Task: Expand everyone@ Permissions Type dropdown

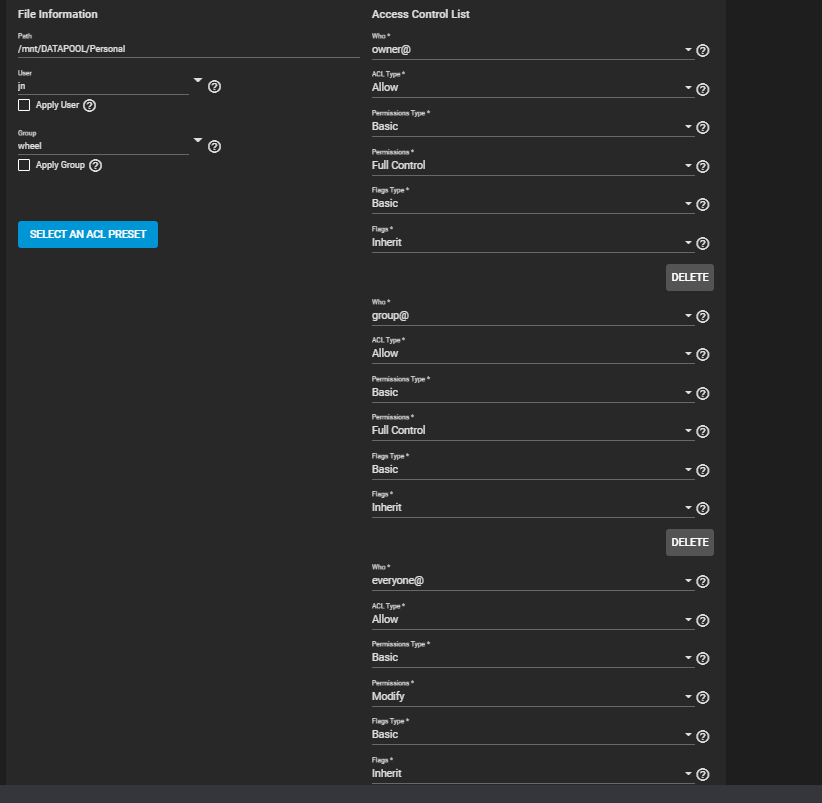Action: pos(533,657)
